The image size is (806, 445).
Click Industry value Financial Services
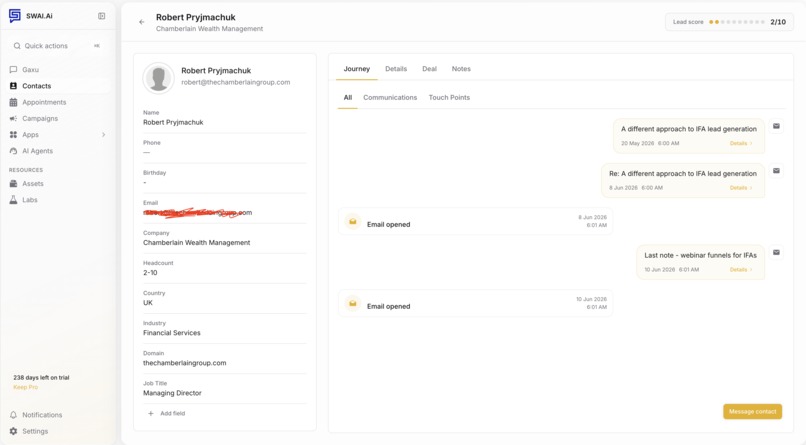pos(172,333)
